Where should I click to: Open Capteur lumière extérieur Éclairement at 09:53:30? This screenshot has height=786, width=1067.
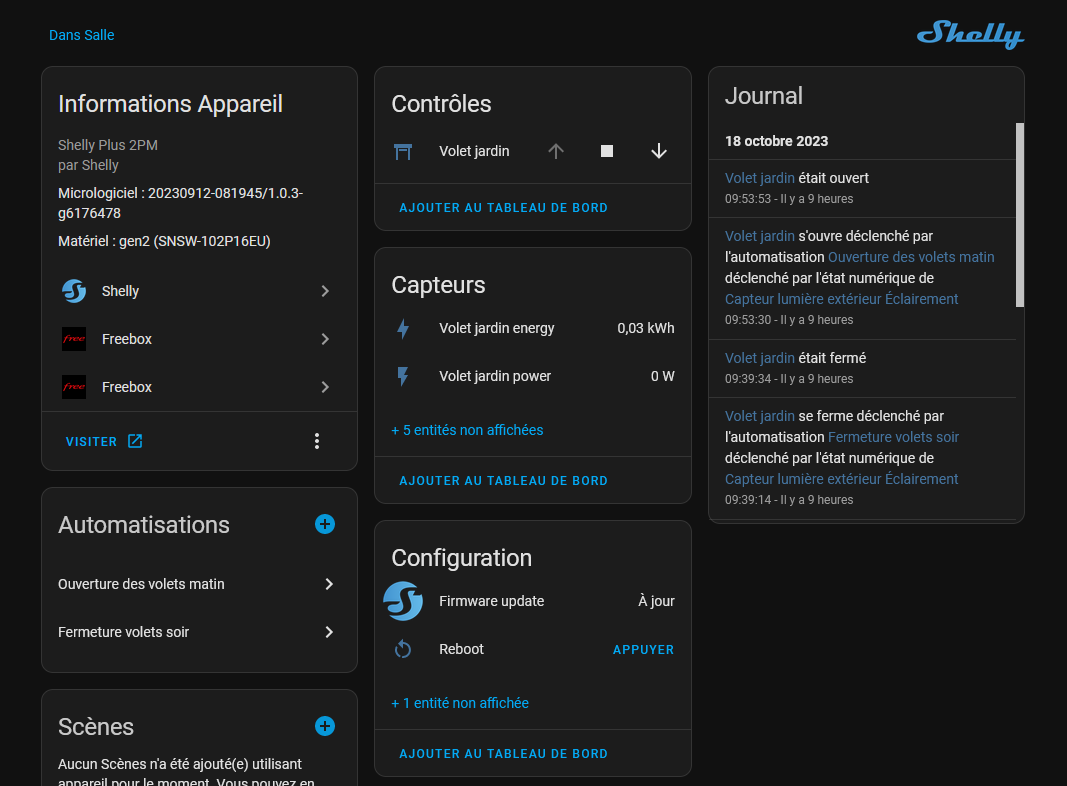pyautogui.click(x=841, y=299)
